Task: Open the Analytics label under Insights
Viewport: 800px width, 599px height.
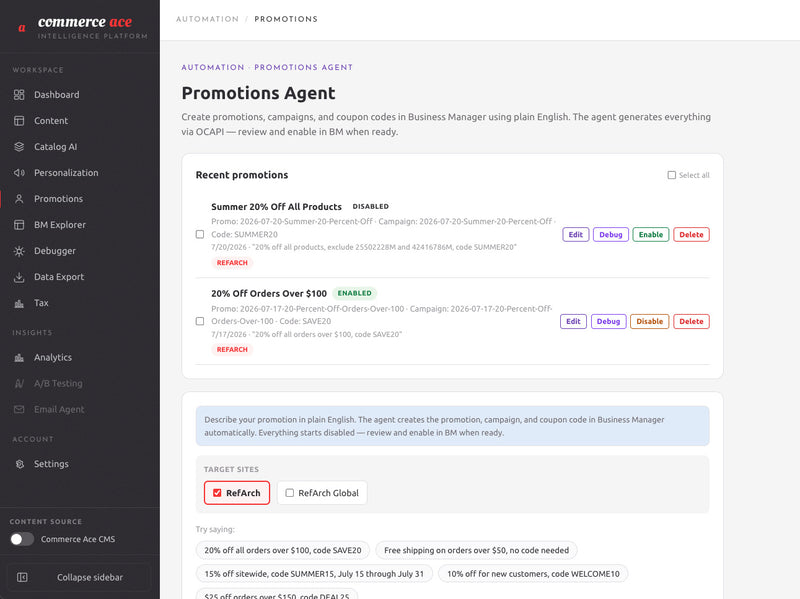Action: 53,358
